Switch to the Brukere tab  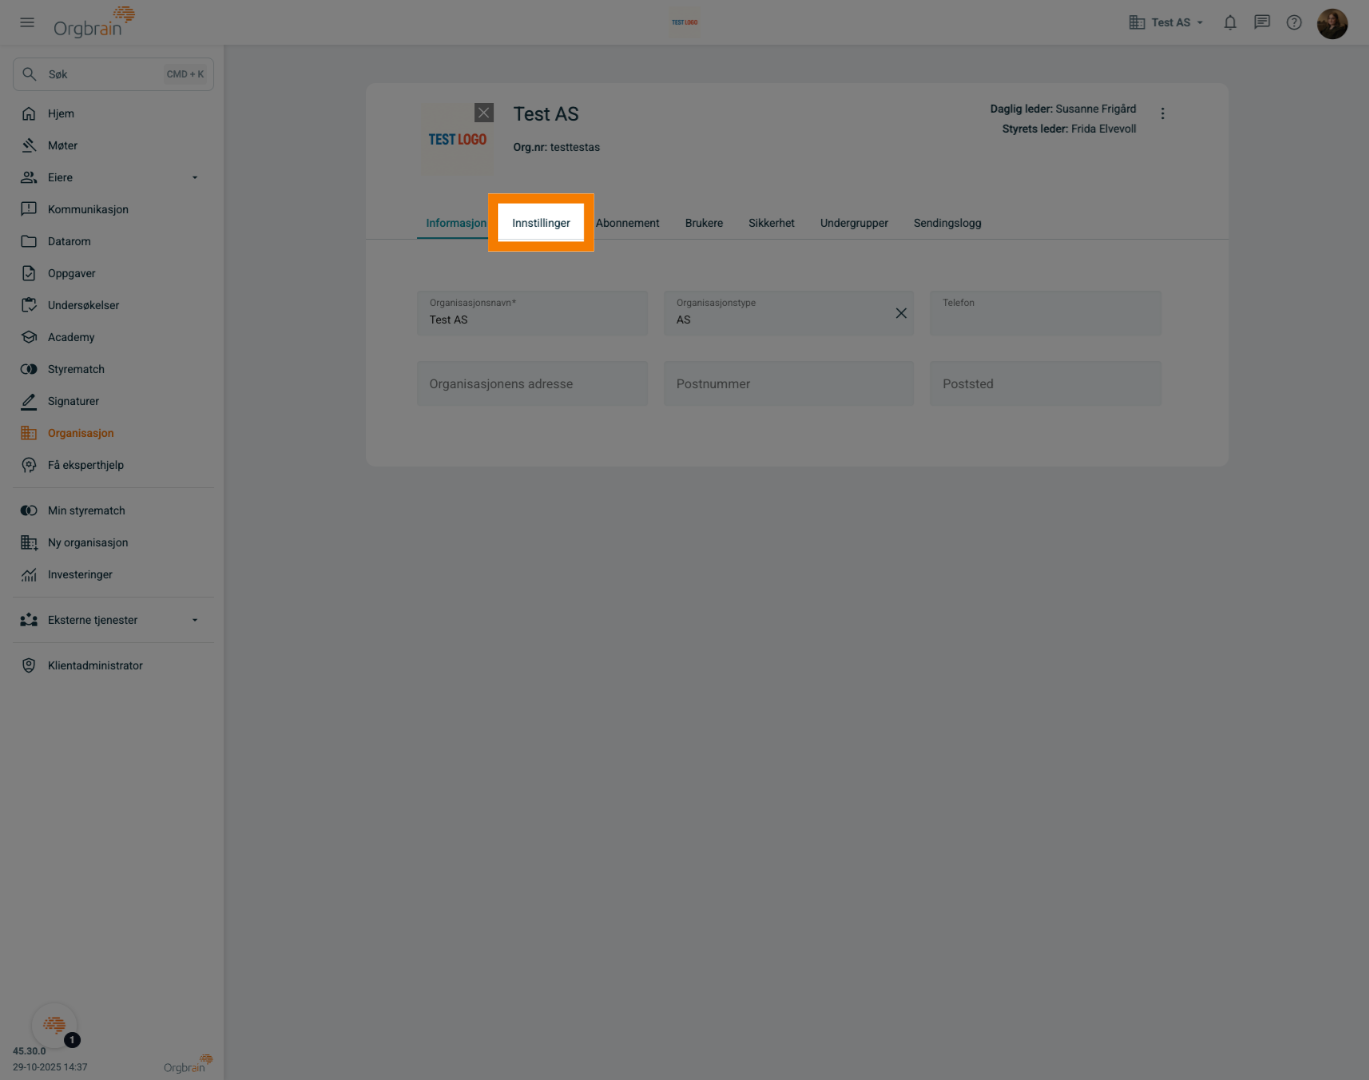coord(704,223)
